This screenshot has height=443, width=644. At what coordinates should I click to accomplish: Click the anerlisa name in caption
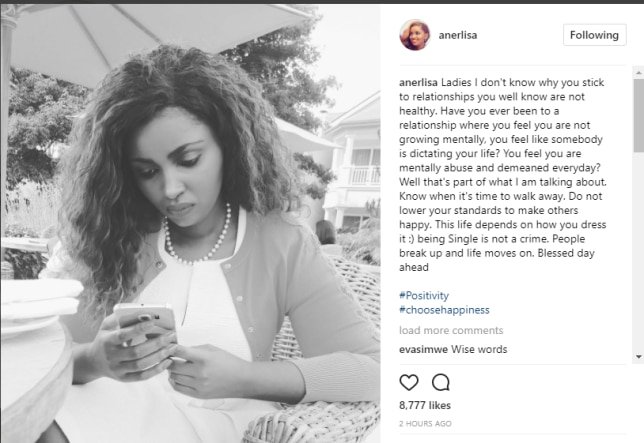tap(418, 83)
